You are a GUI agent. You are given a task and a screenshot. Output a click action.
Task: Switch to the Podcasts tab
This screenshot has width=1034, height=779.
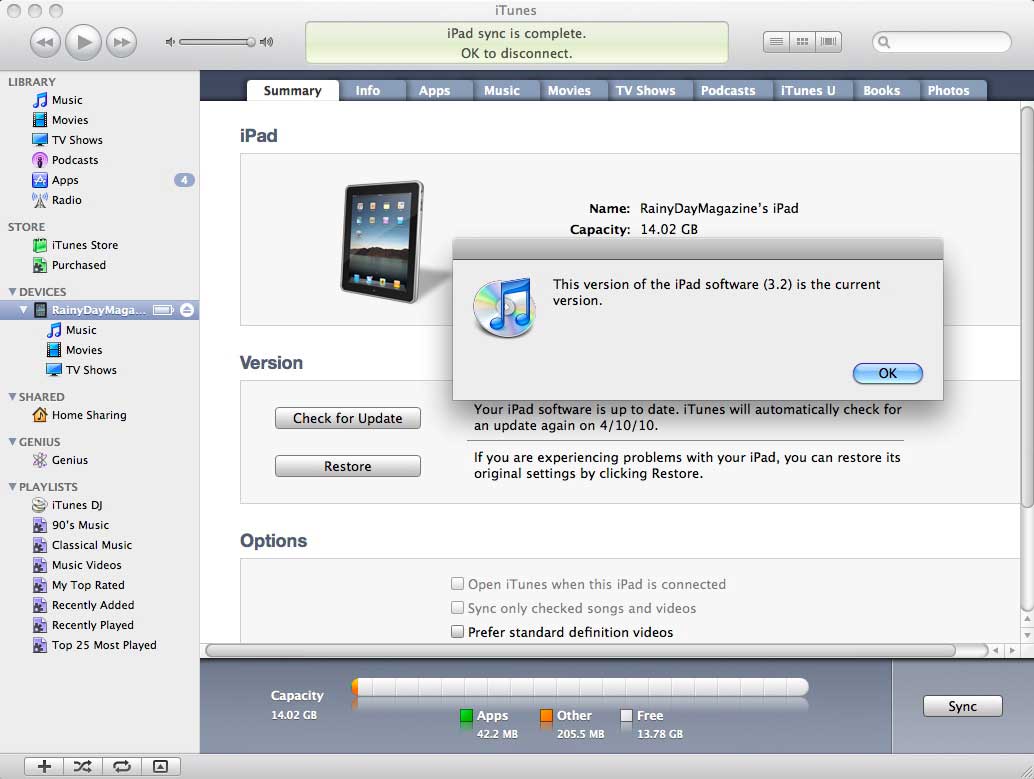[x=728, y=90]
